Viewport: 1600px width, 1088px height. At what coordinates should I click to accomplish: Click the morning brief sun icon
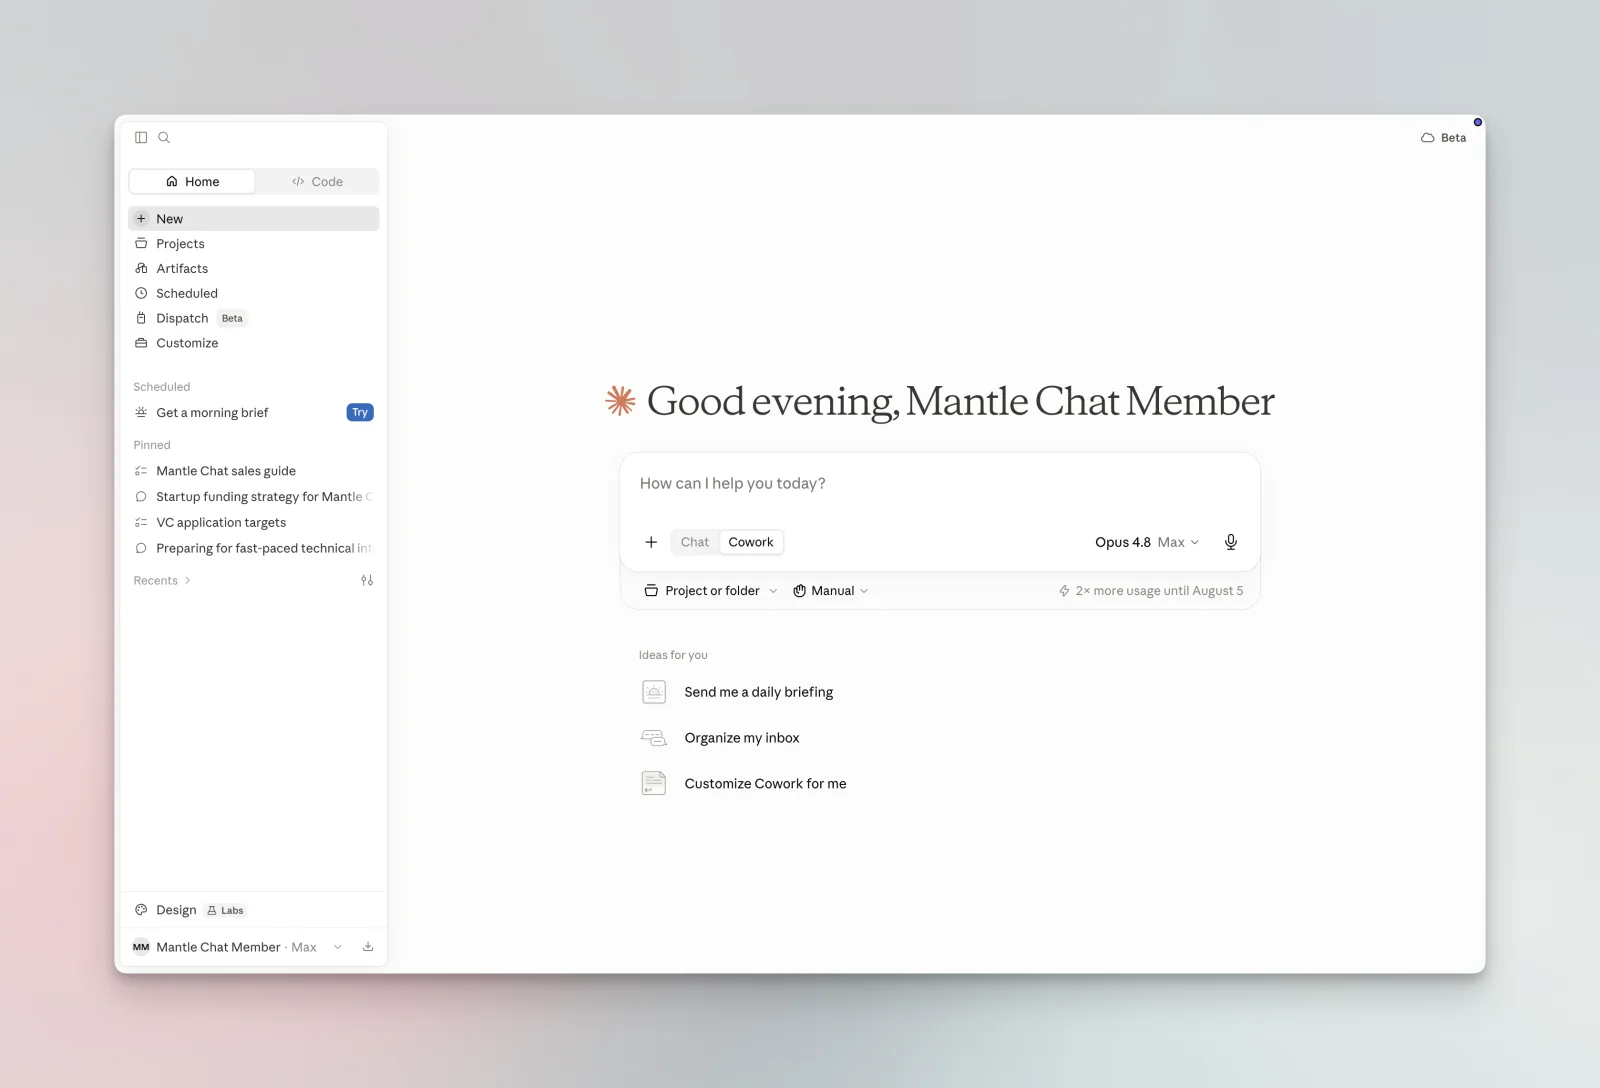[x=141, y=412]
